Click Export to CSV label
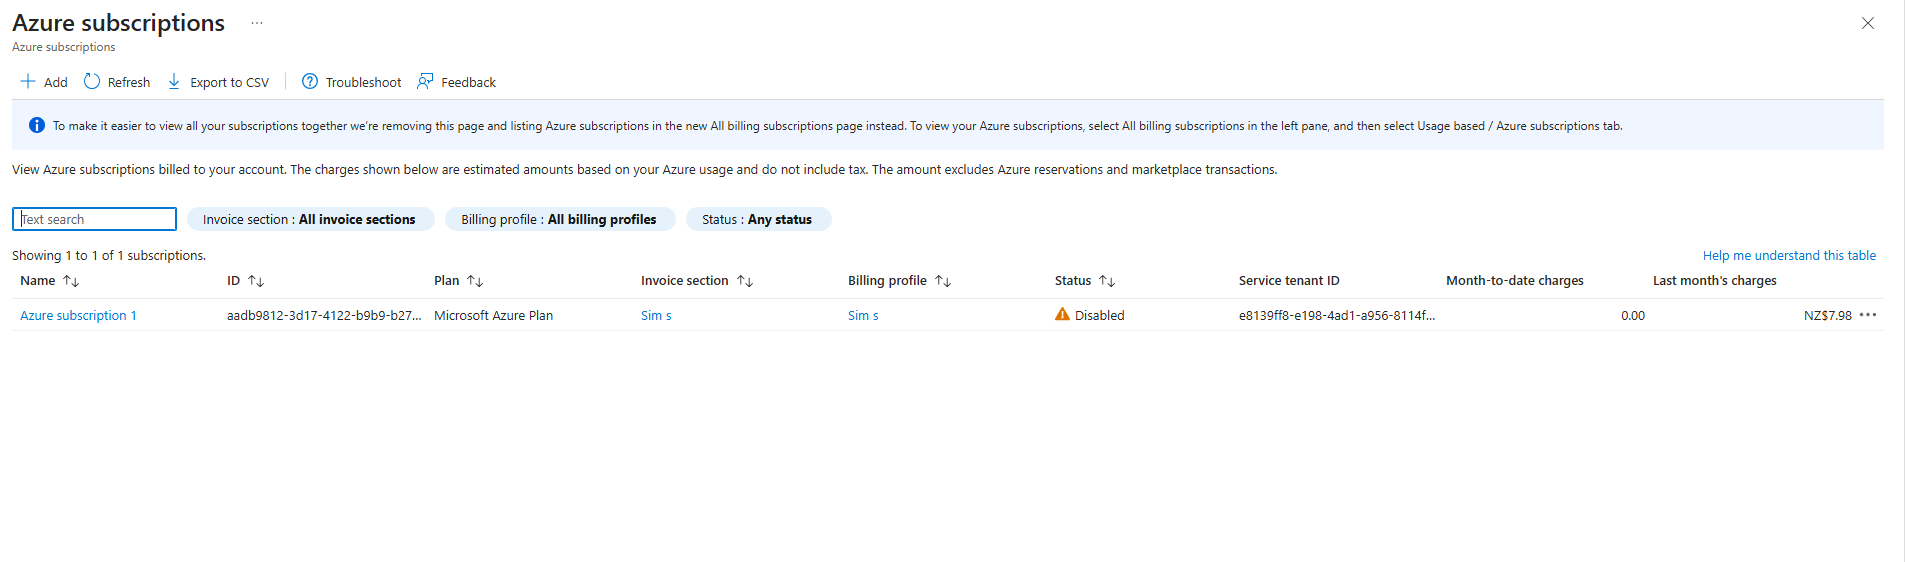 (x=229, y=82)
